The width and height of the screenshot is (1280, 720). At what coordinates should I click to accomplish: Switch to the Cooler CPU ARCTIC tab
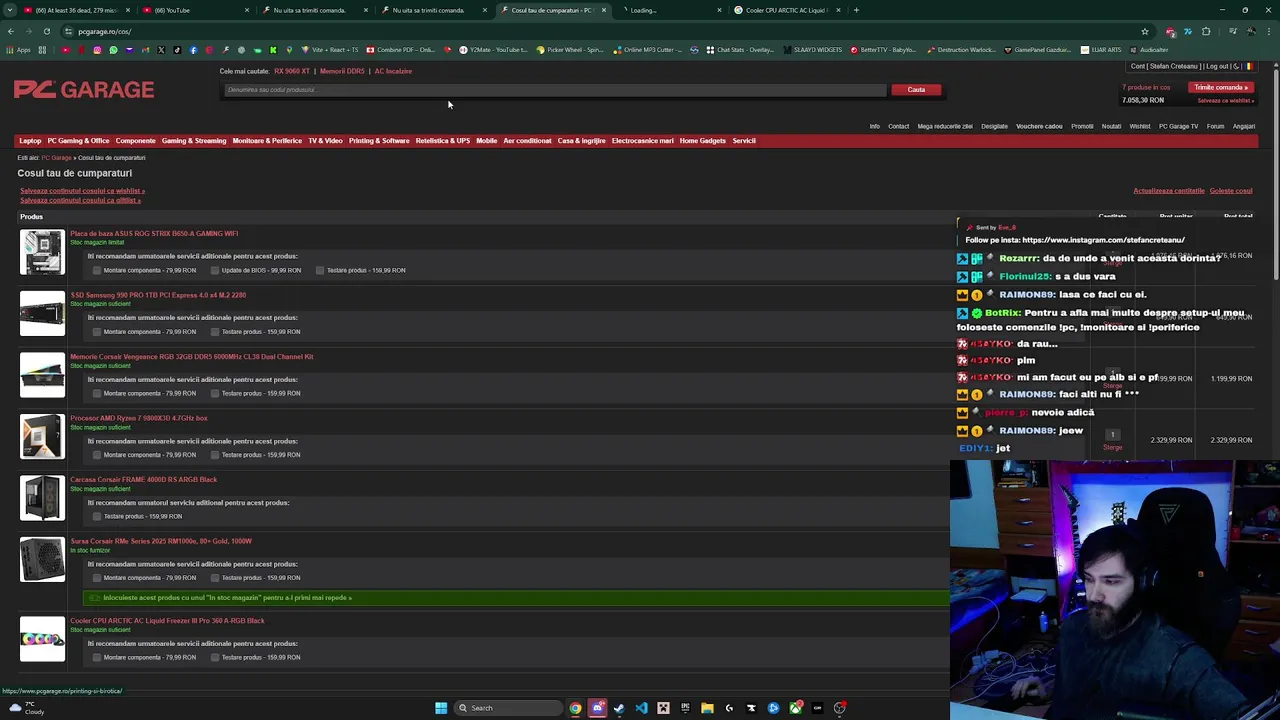[x=785, y=10]
